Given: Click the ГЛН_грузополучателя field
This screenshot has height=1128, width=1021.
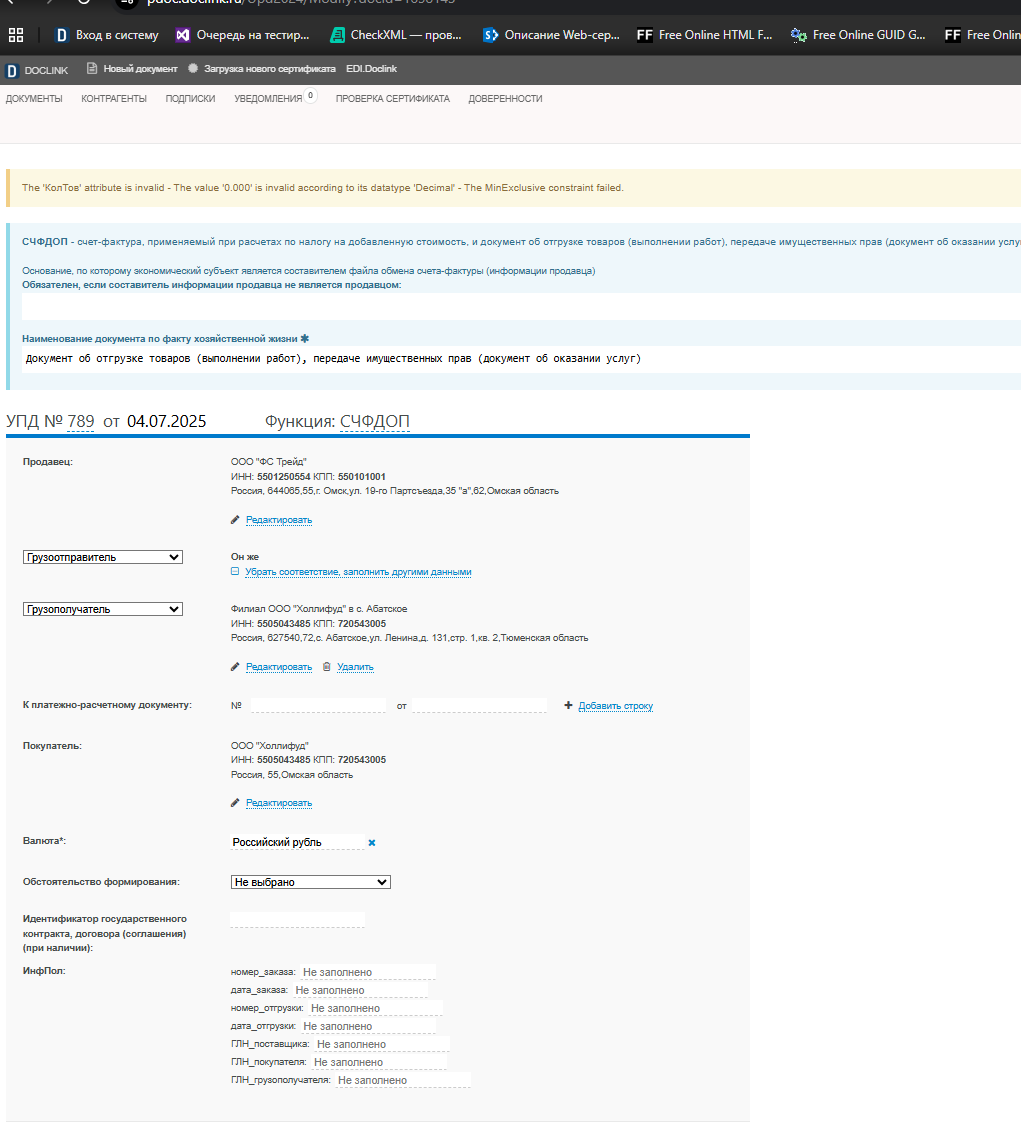Looking at the screenshot, I should (x=403, y=1081).
